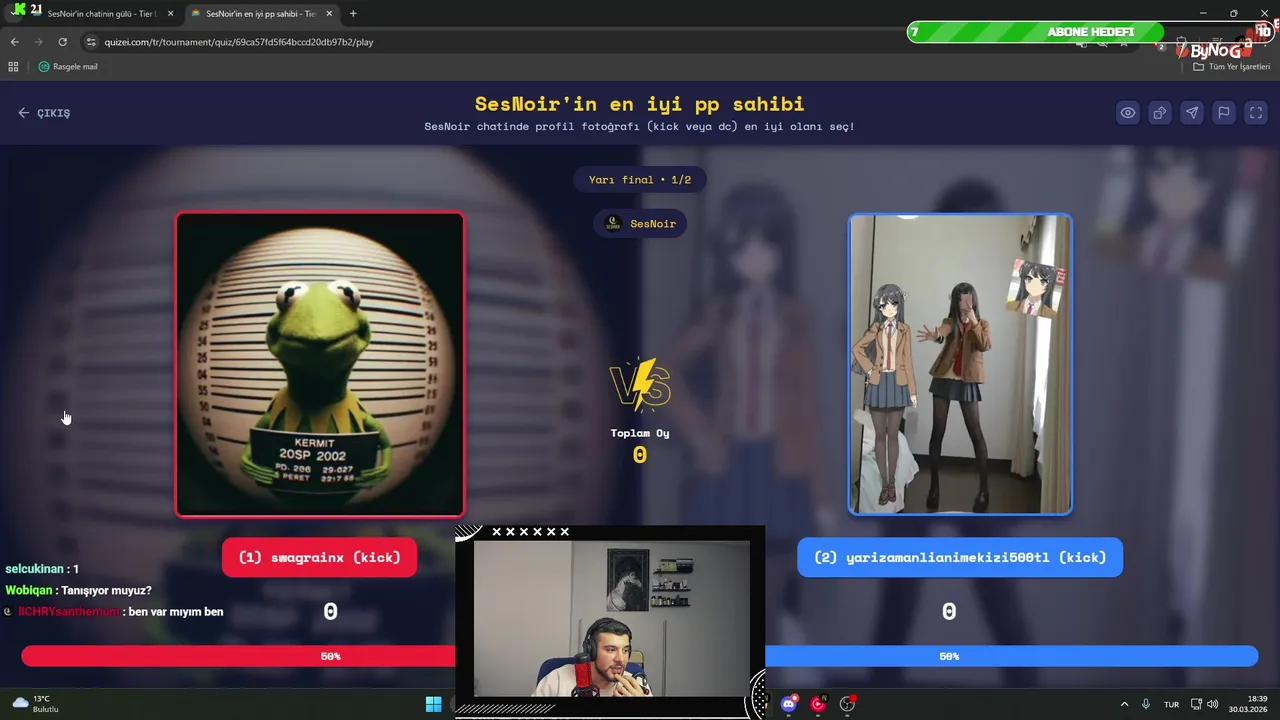This screenshot has width=1280, height=720.
Task: Vote for (1) swagrainx (kick)
Action: pyautogui.click(x=319, y=557)
